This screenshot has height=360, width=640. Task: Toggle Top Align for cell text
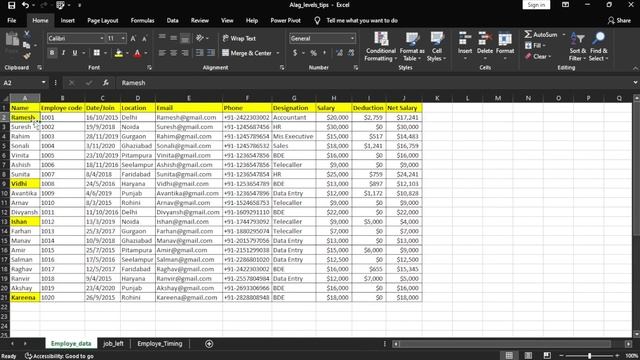[x=162, y=38]
